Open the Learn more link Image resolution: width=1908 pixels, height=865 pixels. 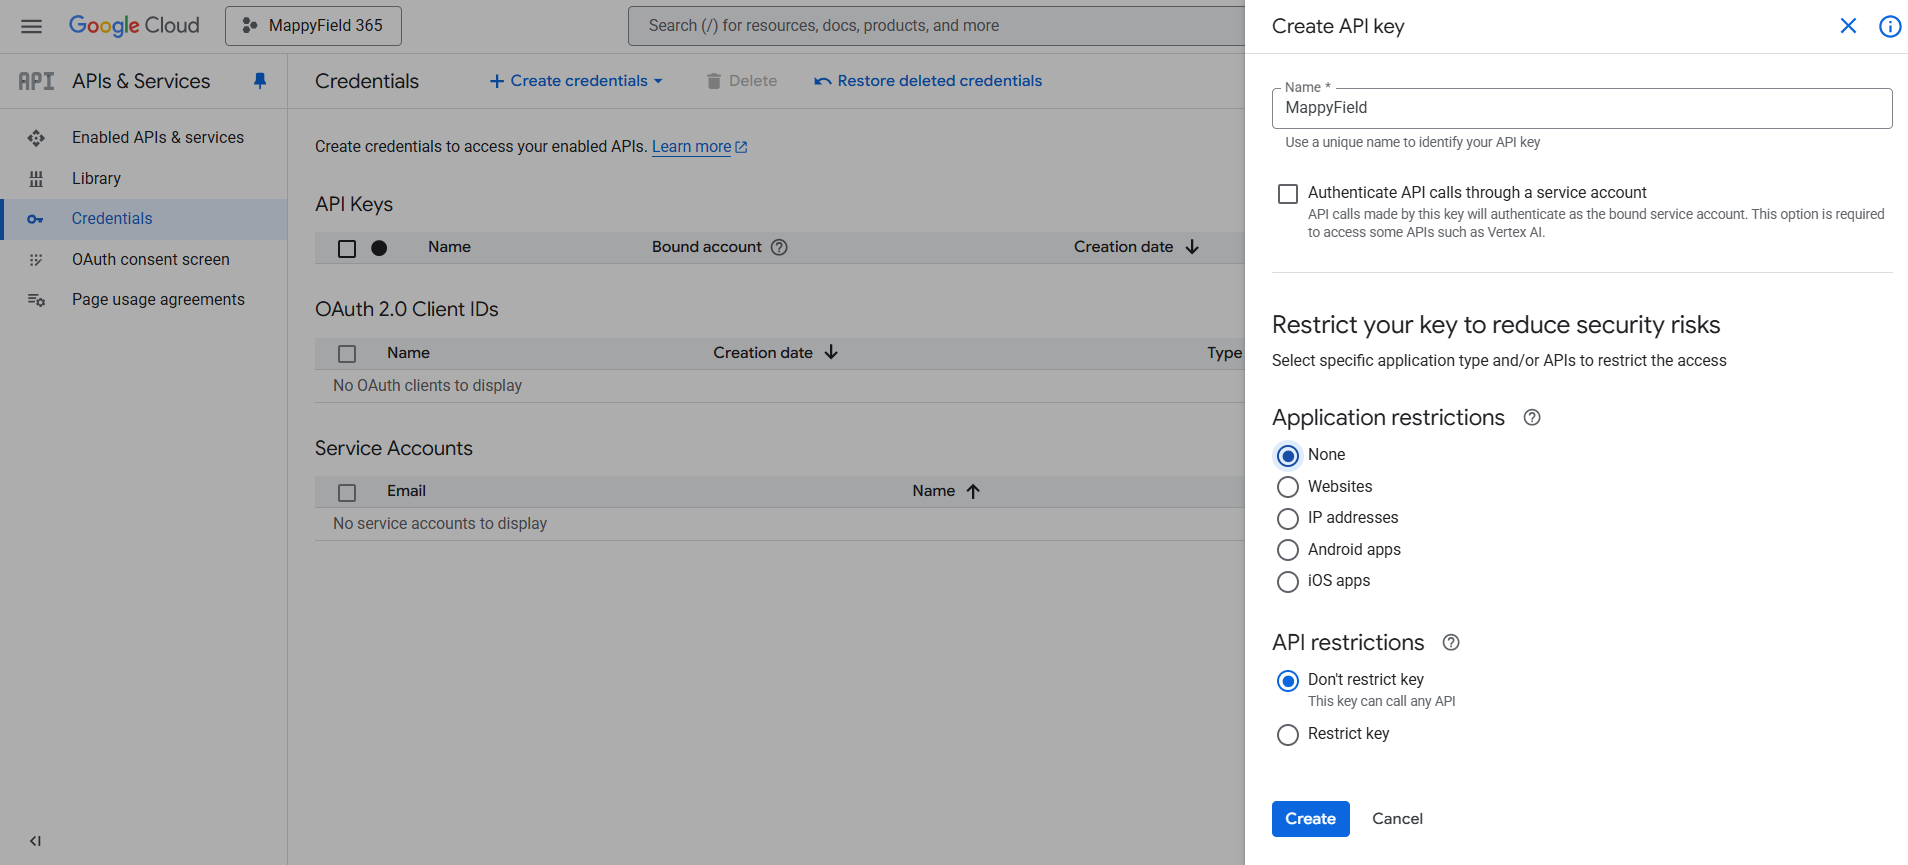699,146
